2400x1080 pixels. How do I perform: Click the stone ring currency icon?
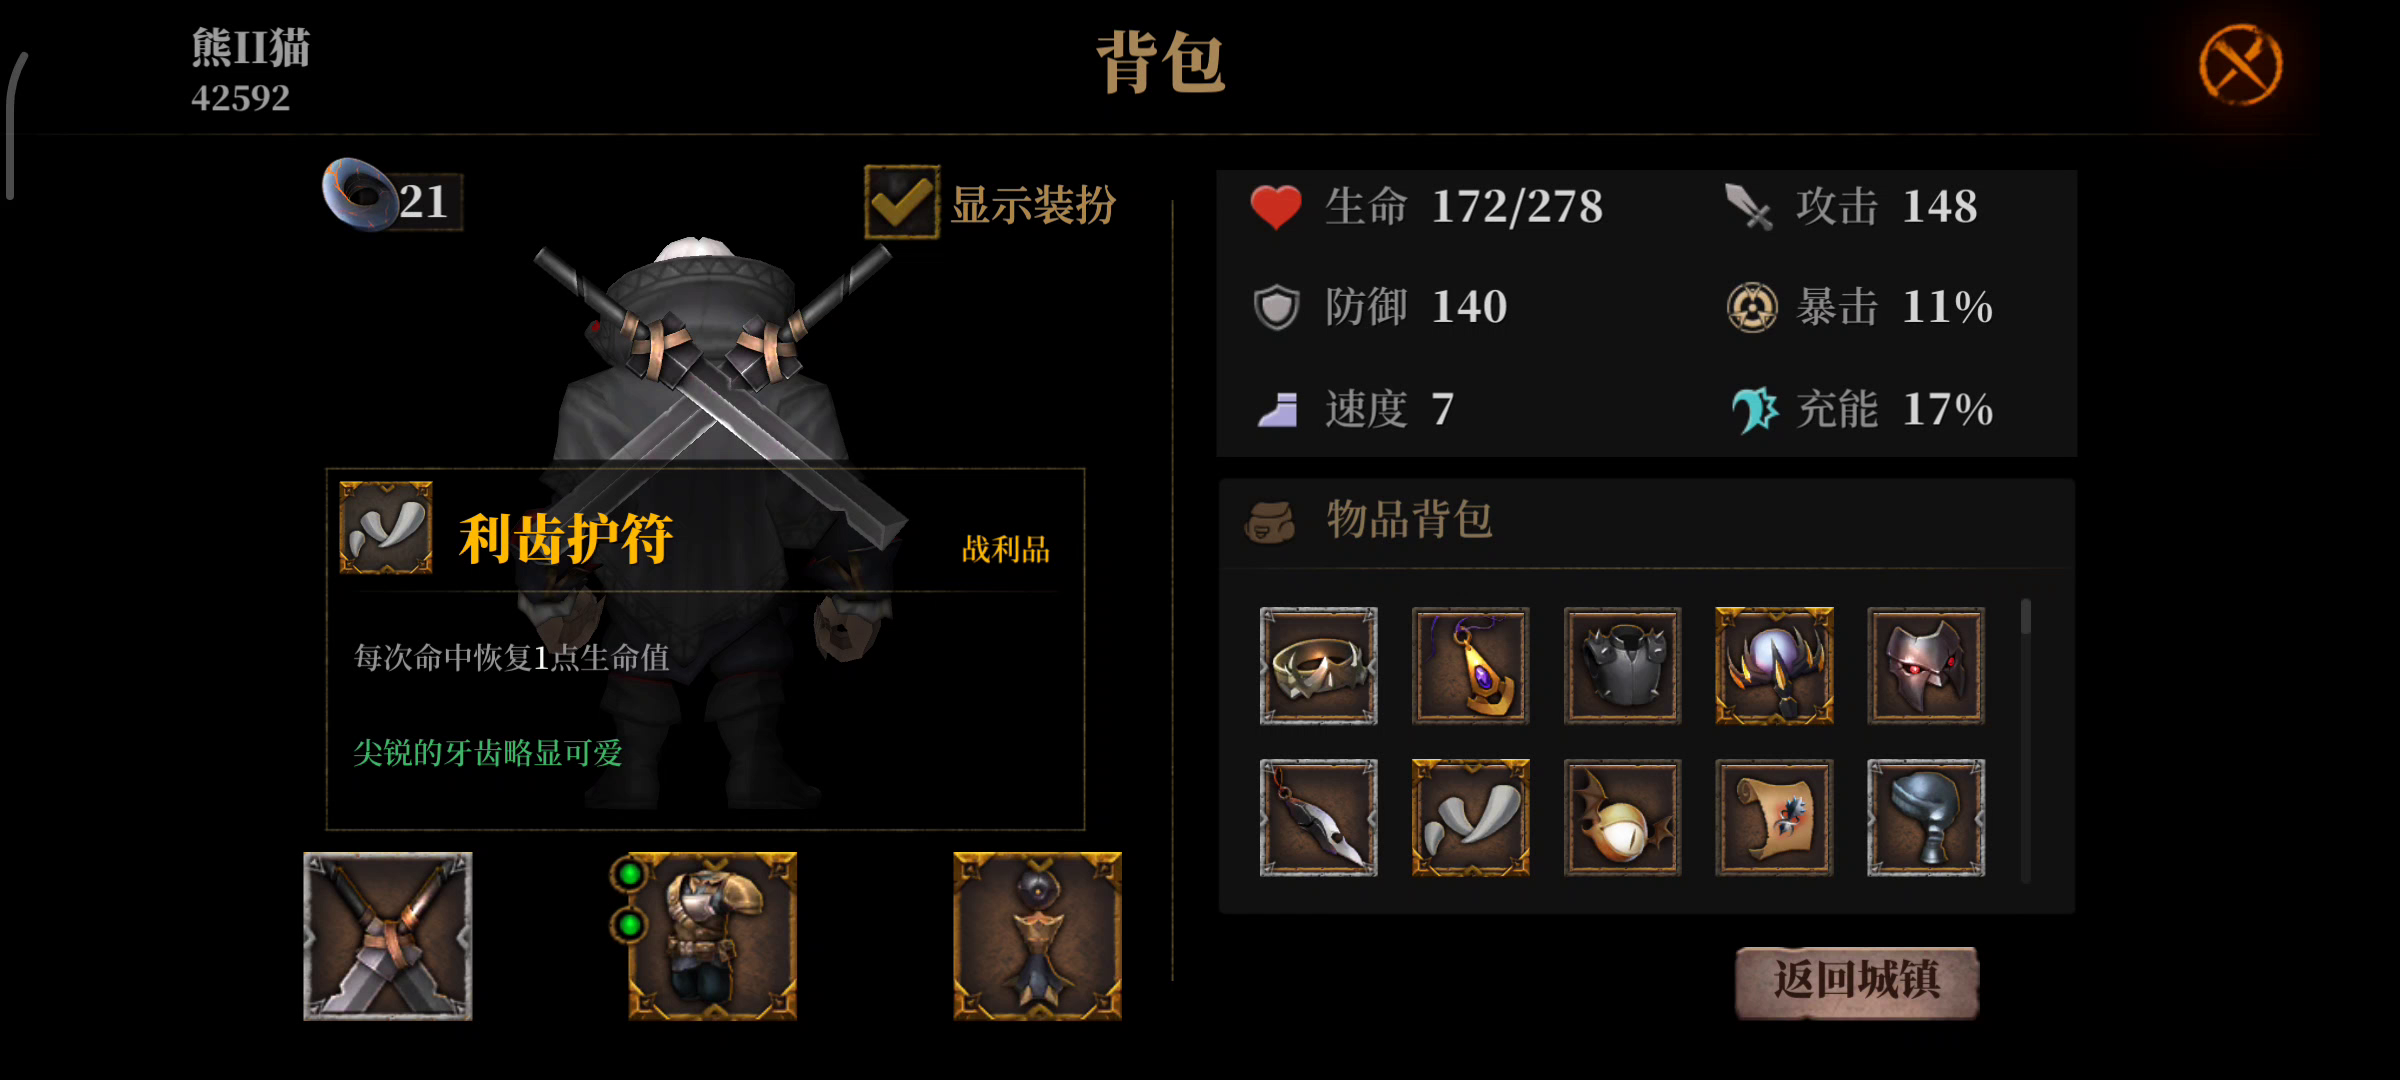pos(360,194)
